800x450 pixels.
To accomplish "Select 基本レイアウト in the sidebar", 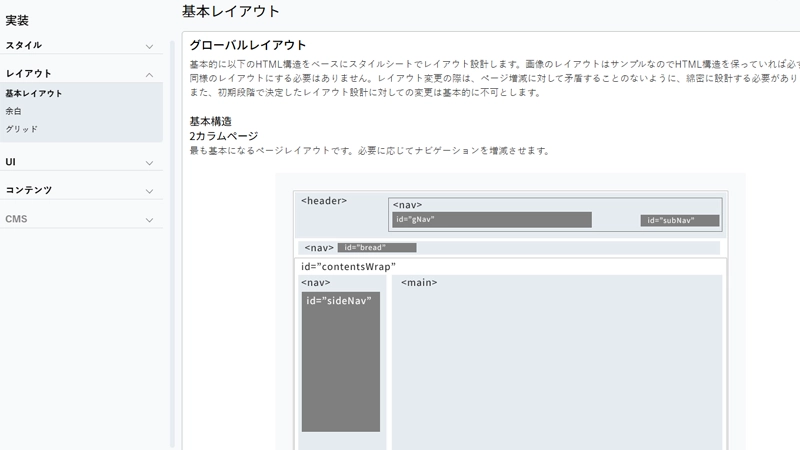I will pyautogui.click(x=34, y=93).
